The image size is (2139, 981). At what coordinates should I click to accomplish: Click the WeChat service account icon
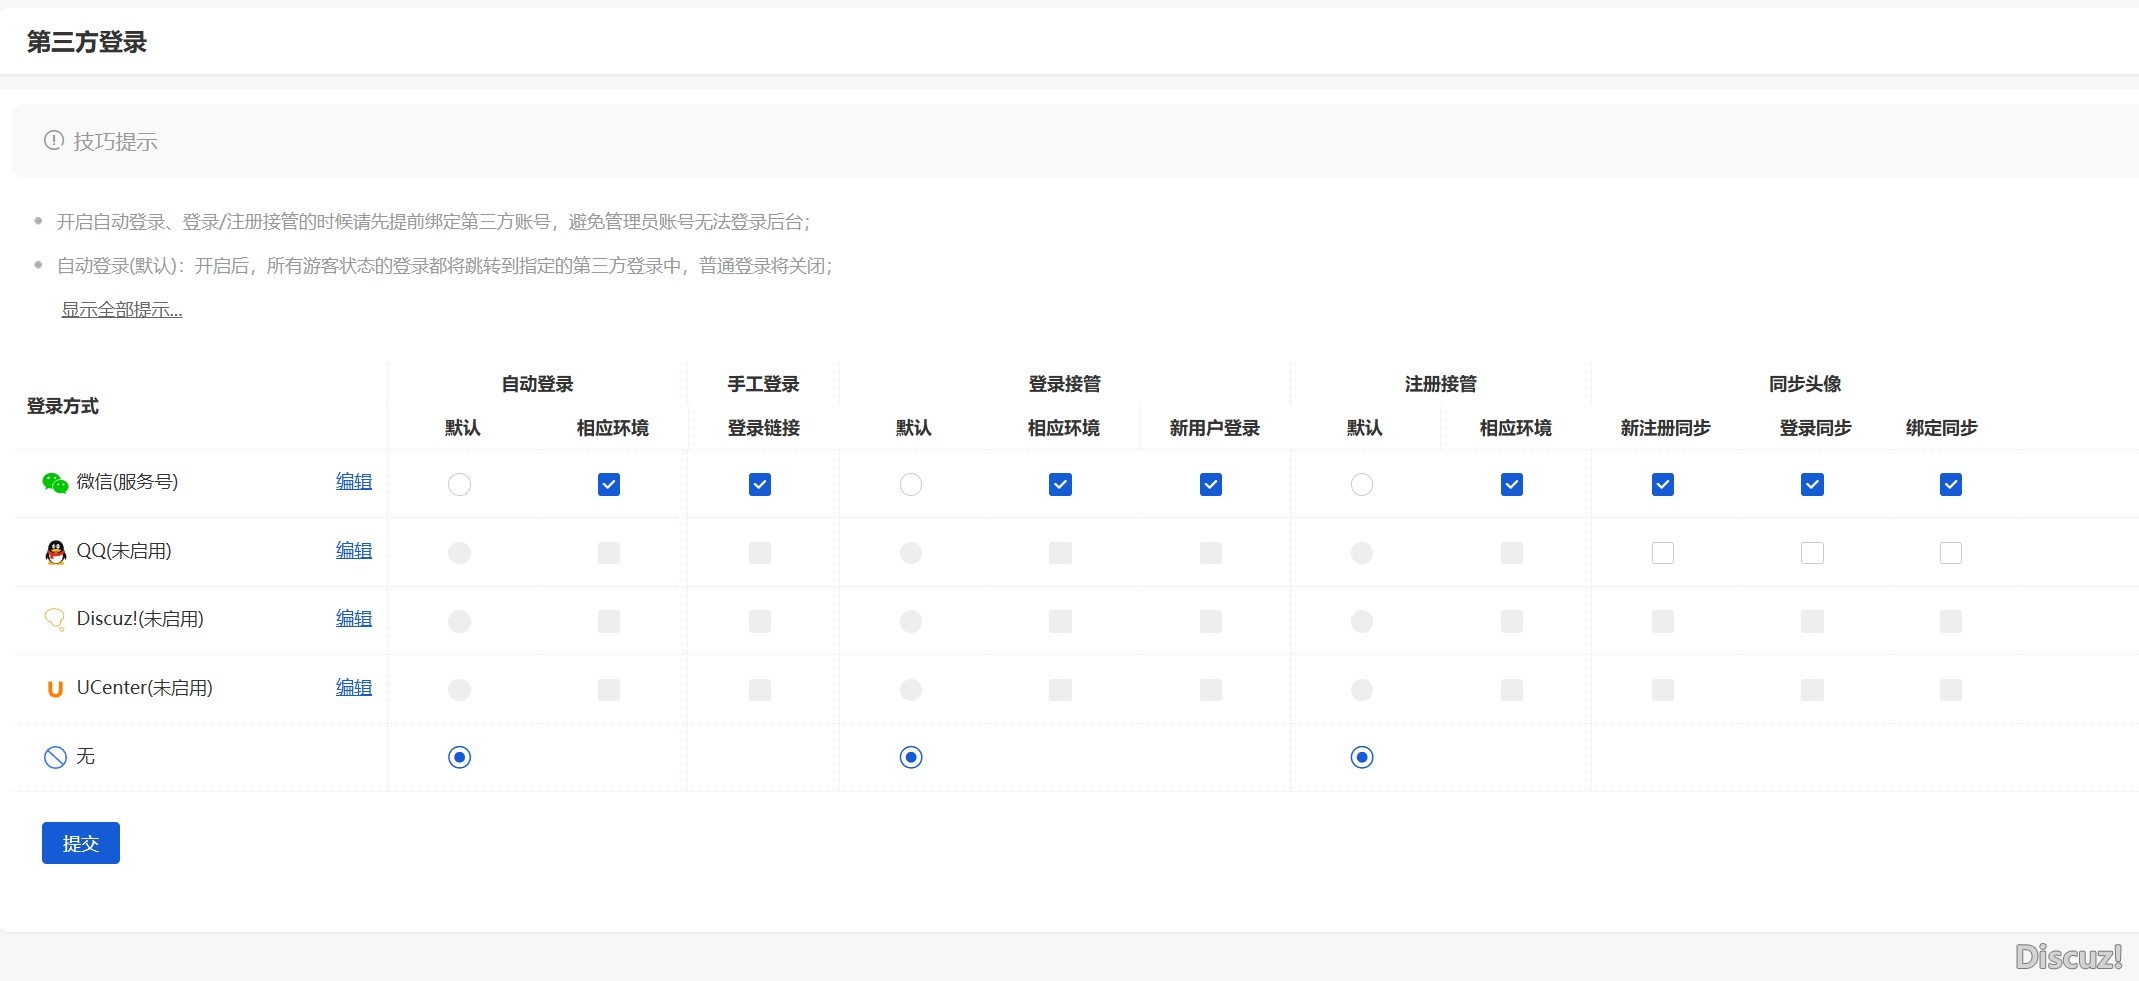pos(56,483)
